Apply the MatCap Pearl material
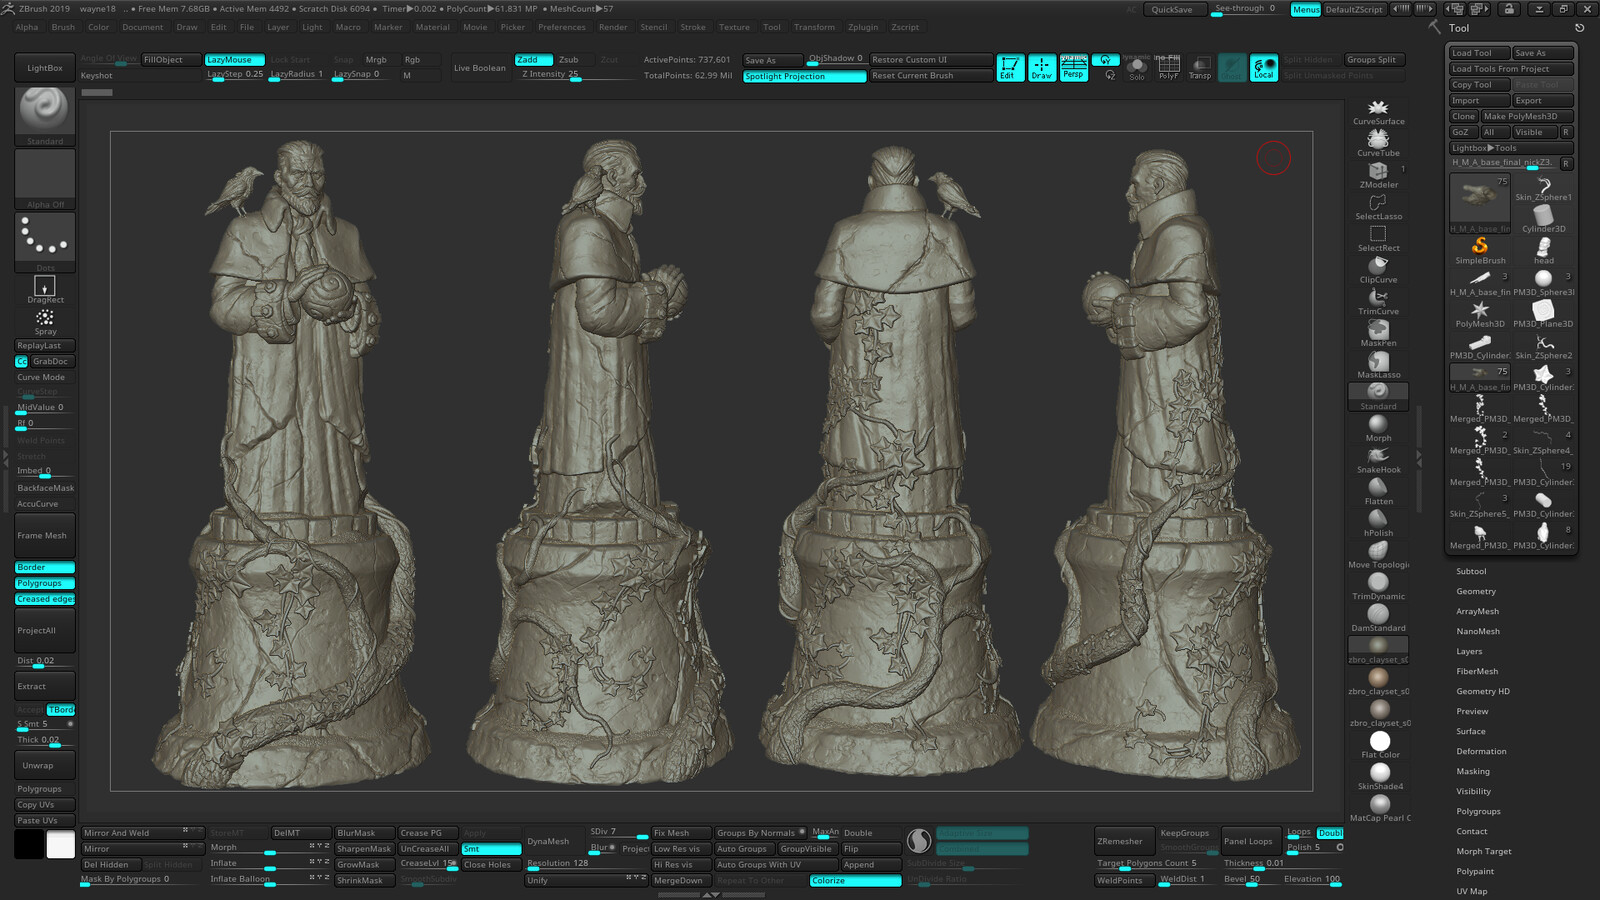Image resolution: width=1600 pixels, height=900 pixels. pyautogui.click(x=1380, y=809)
